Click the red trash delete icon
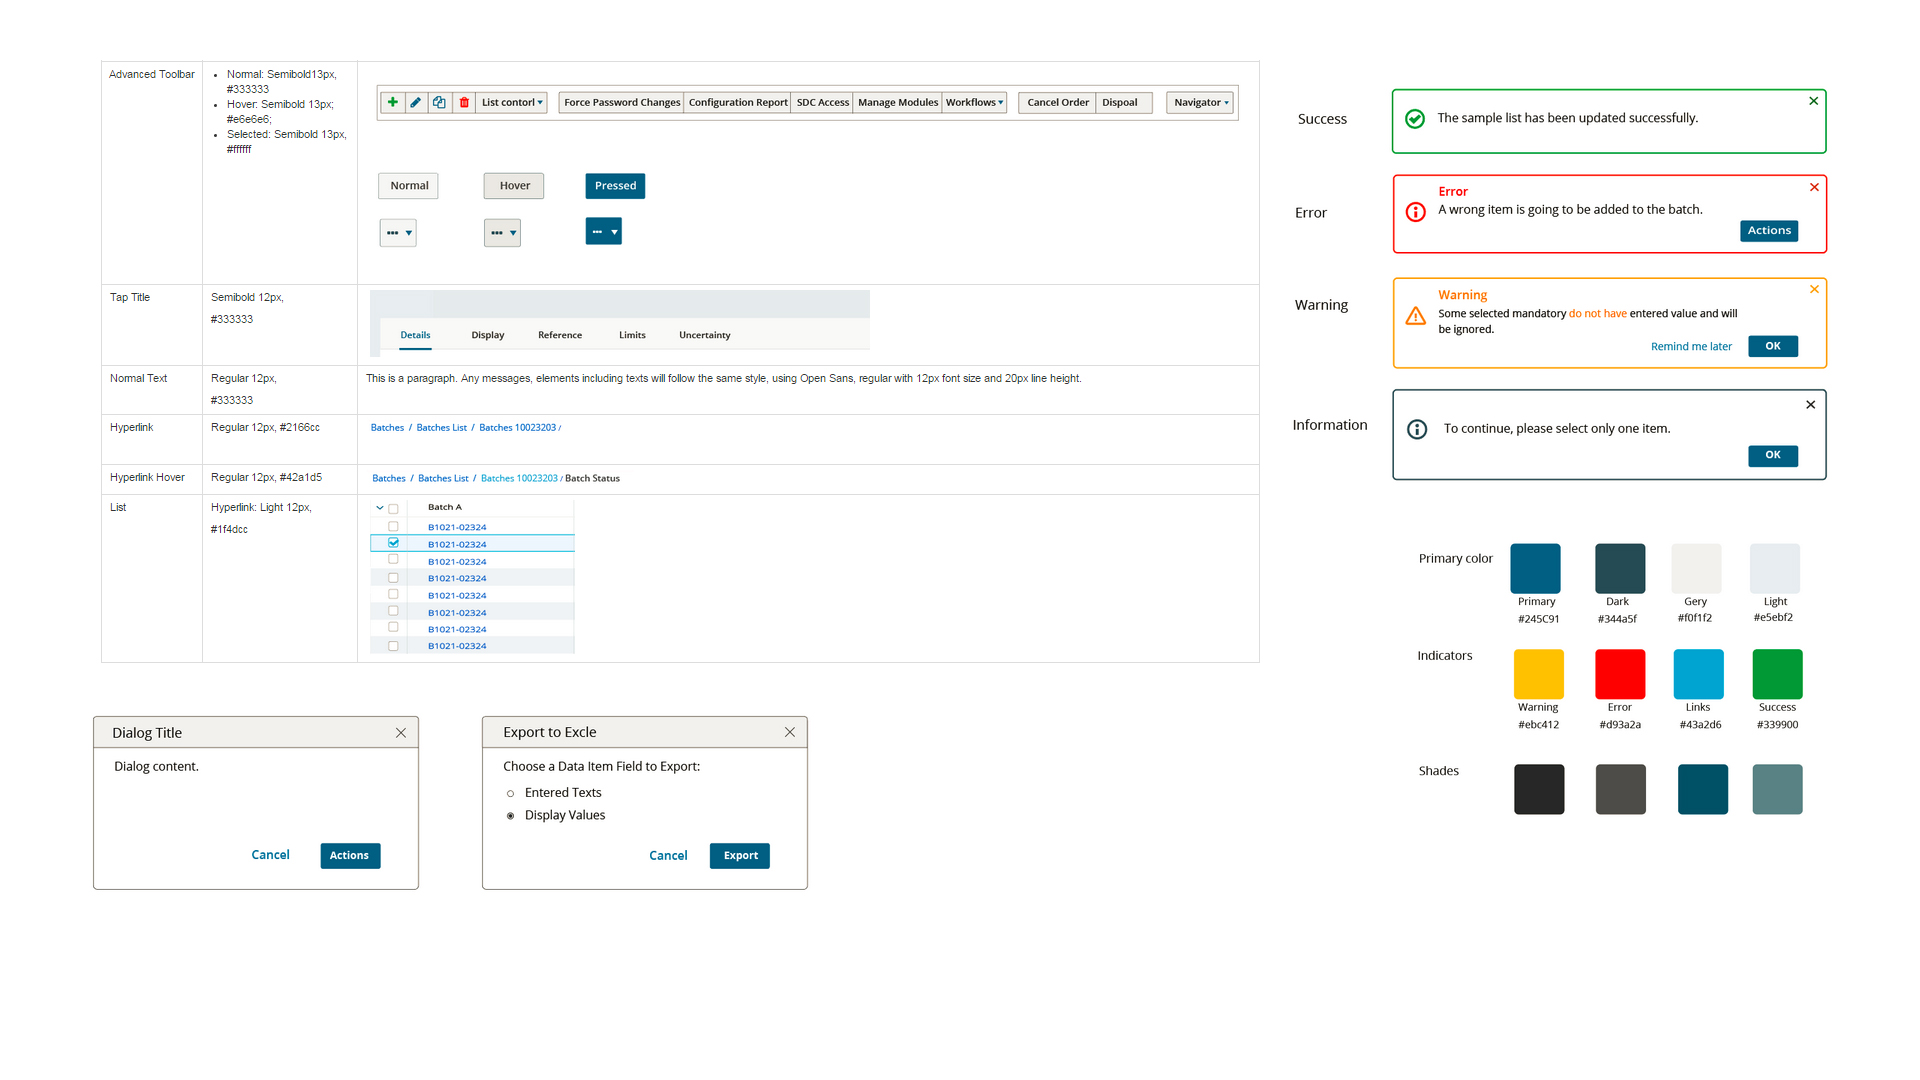1920x1080 pixels. click(x=464, y=102)
